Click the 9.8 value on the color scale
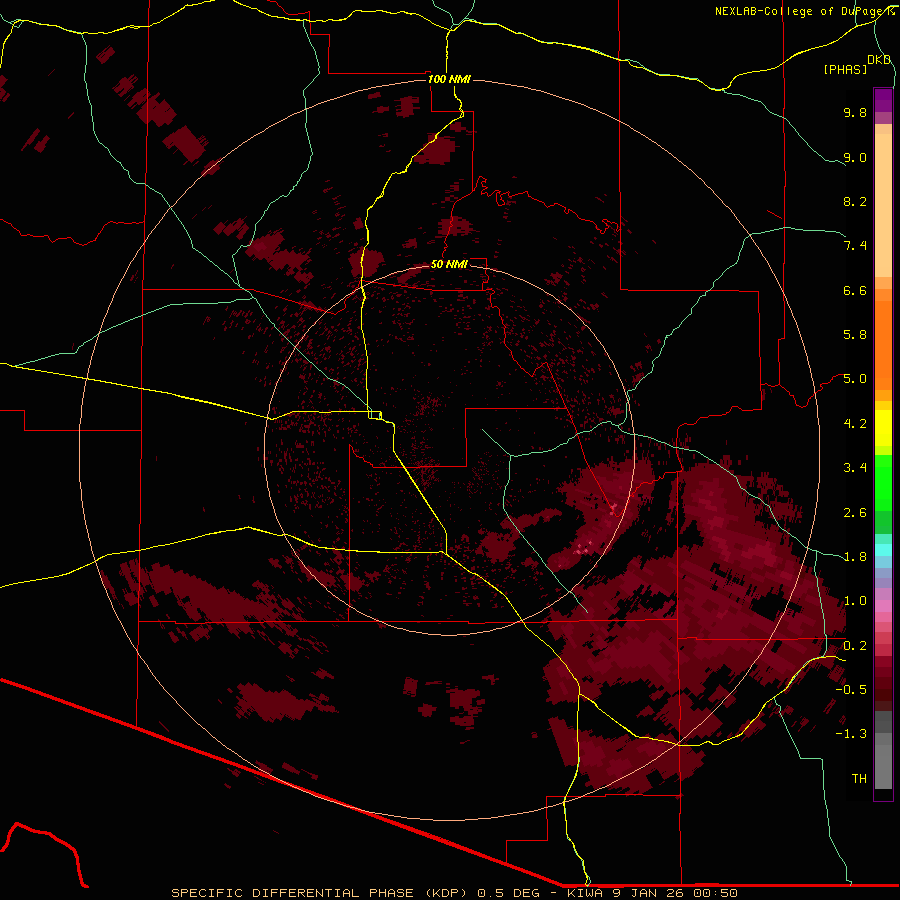Screen dimensions: 900x900 855,112
